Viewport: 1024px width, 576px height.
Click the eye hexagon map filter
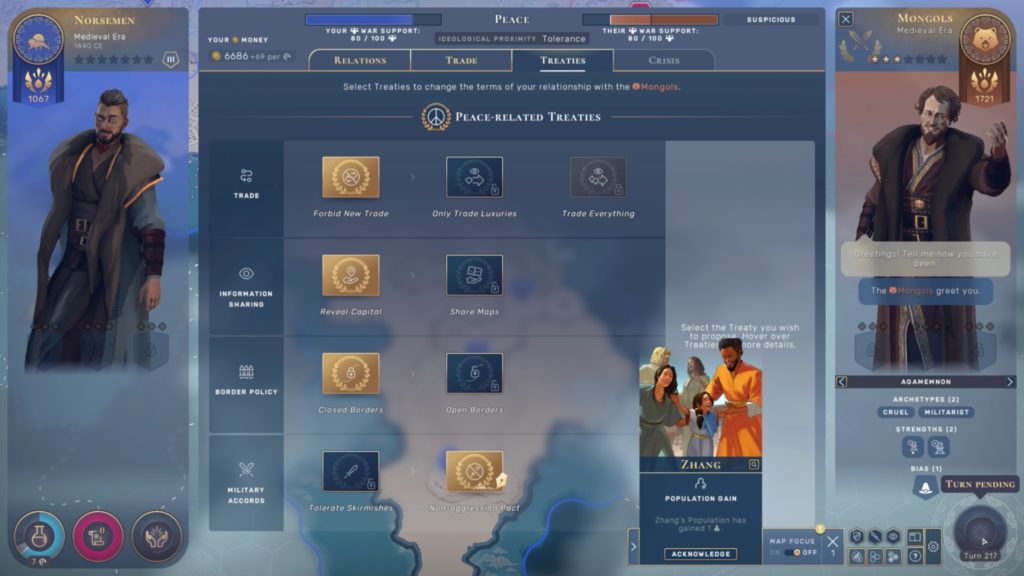coord(893,537)
